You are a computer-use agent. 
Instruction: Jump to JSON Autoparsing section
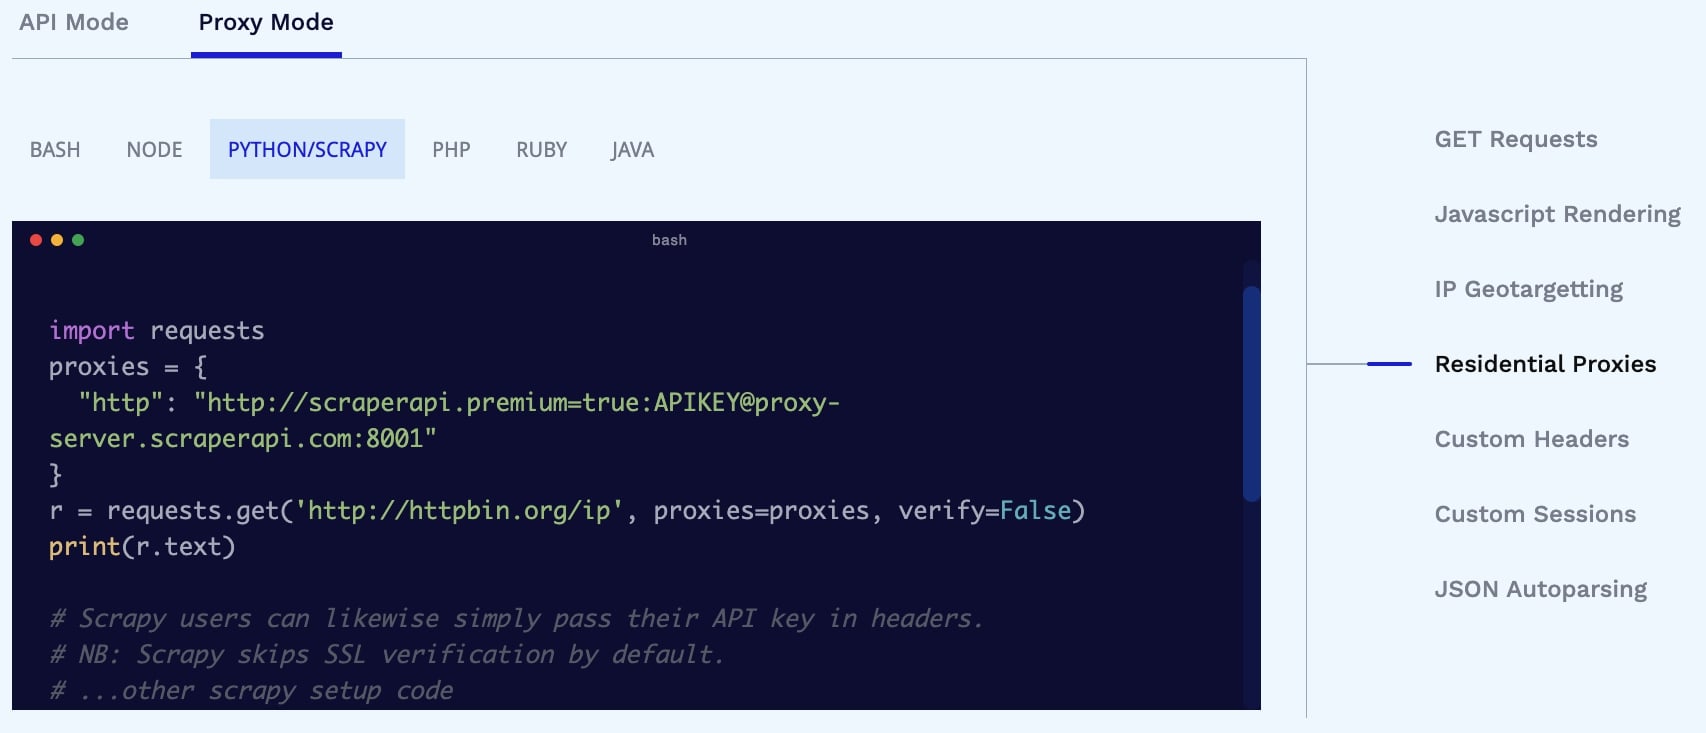tap(1540, 589)
